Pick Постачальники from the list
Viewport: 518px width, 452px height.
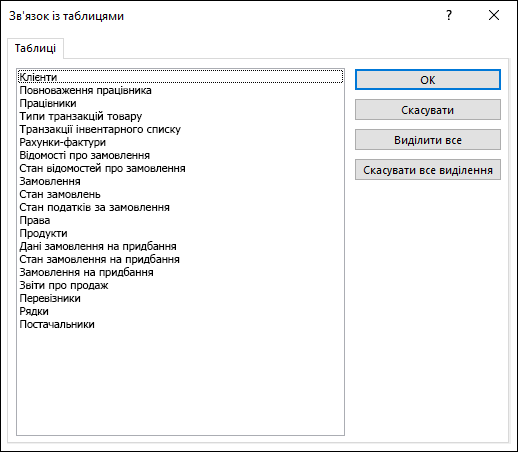coord(180,324)
